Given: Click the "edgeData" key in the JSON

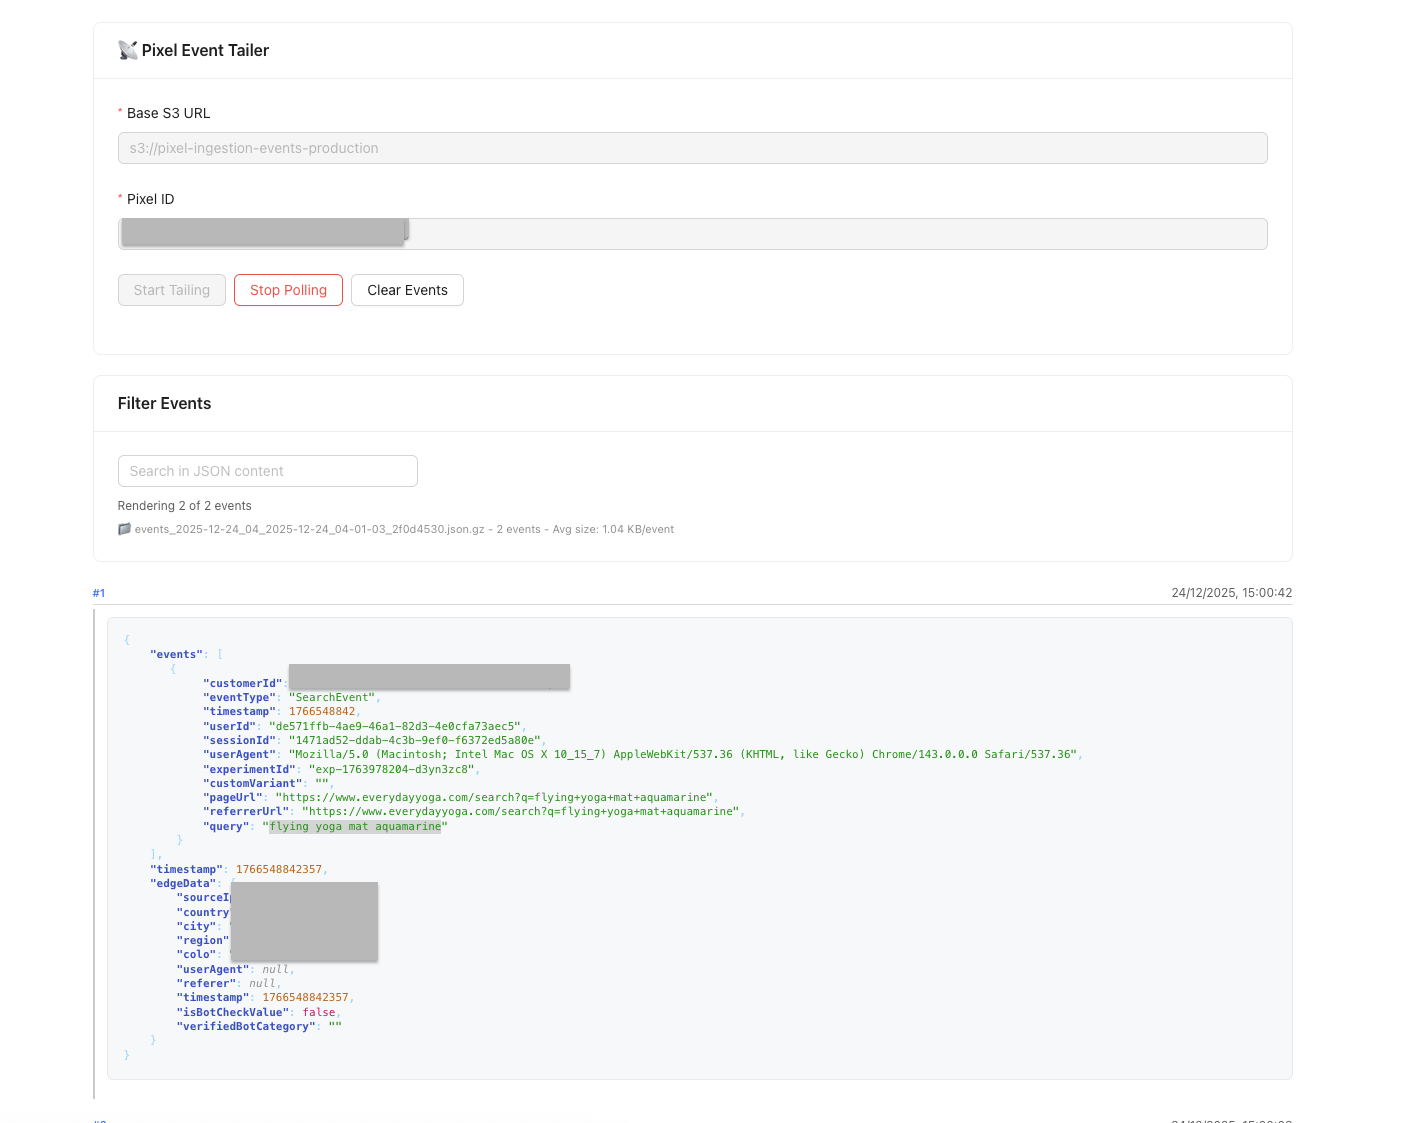Looking at the screenshot, I should coord(183,883).
